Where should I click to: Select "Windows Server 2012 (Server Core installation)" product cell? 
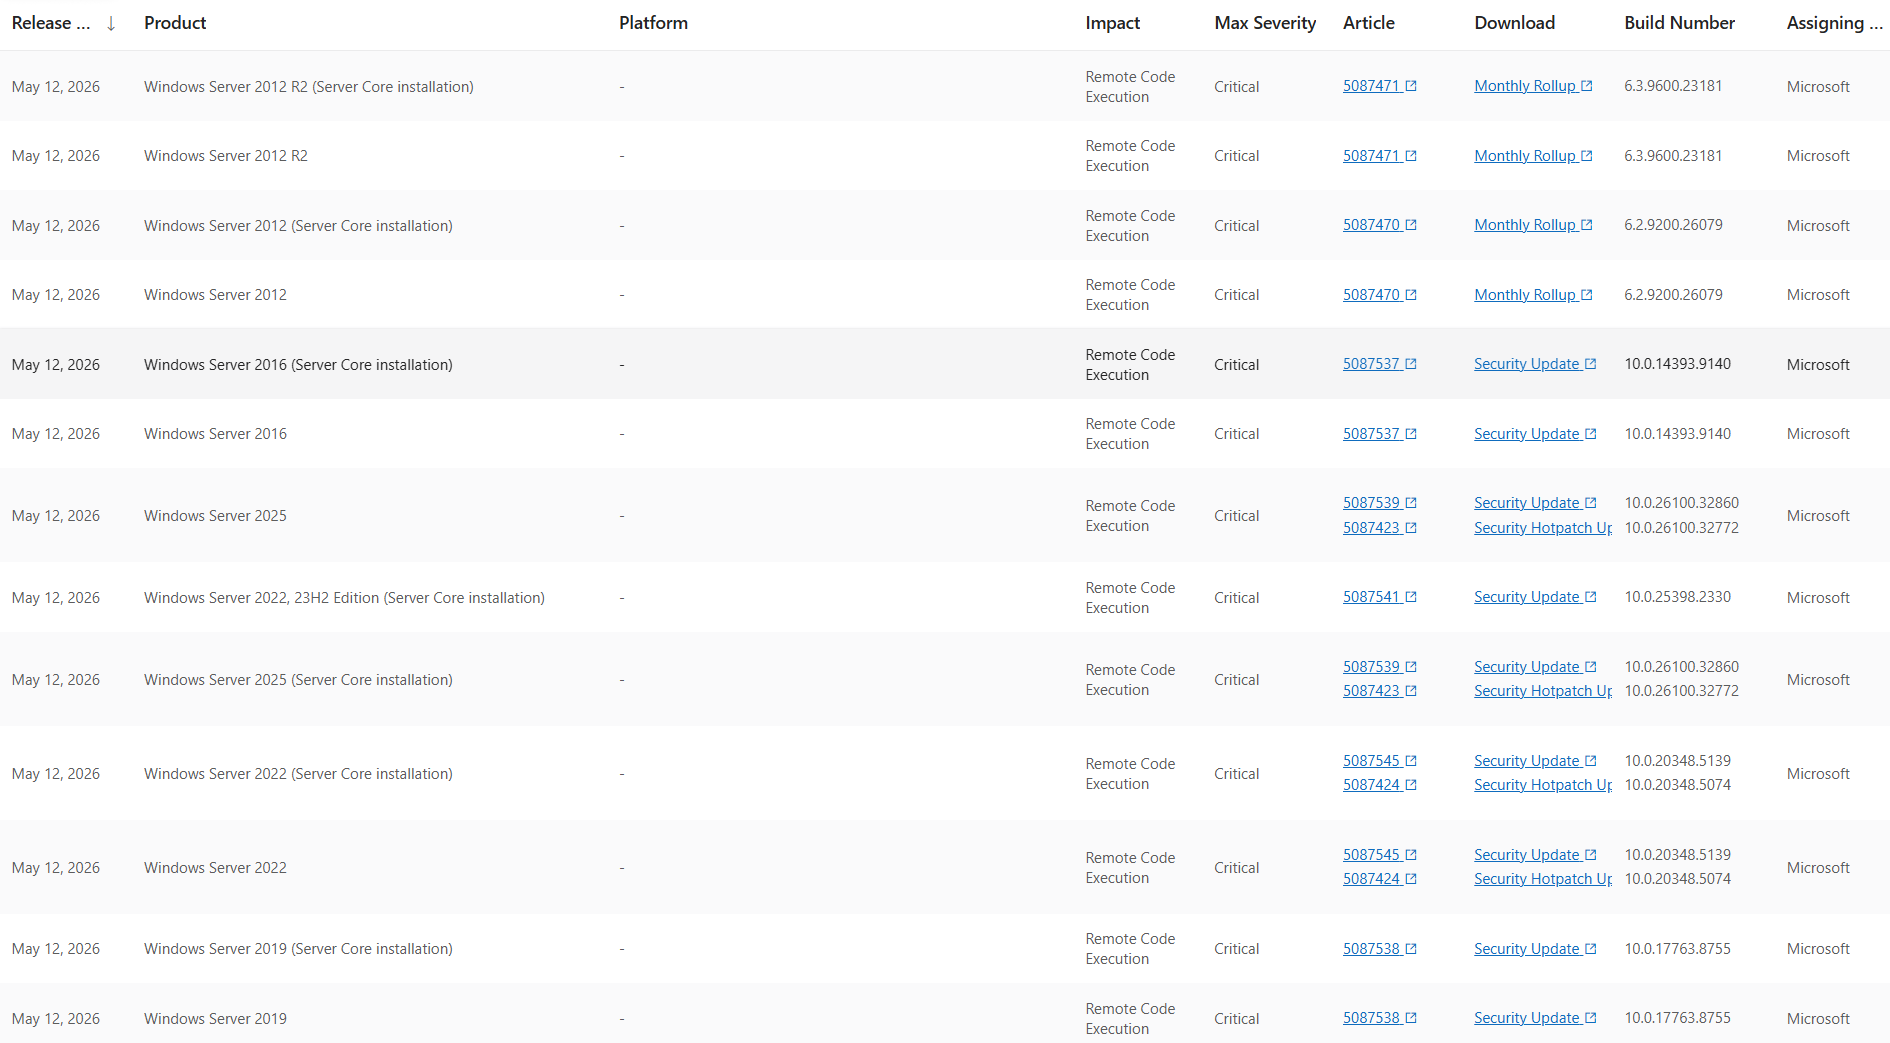coord(298,226)
